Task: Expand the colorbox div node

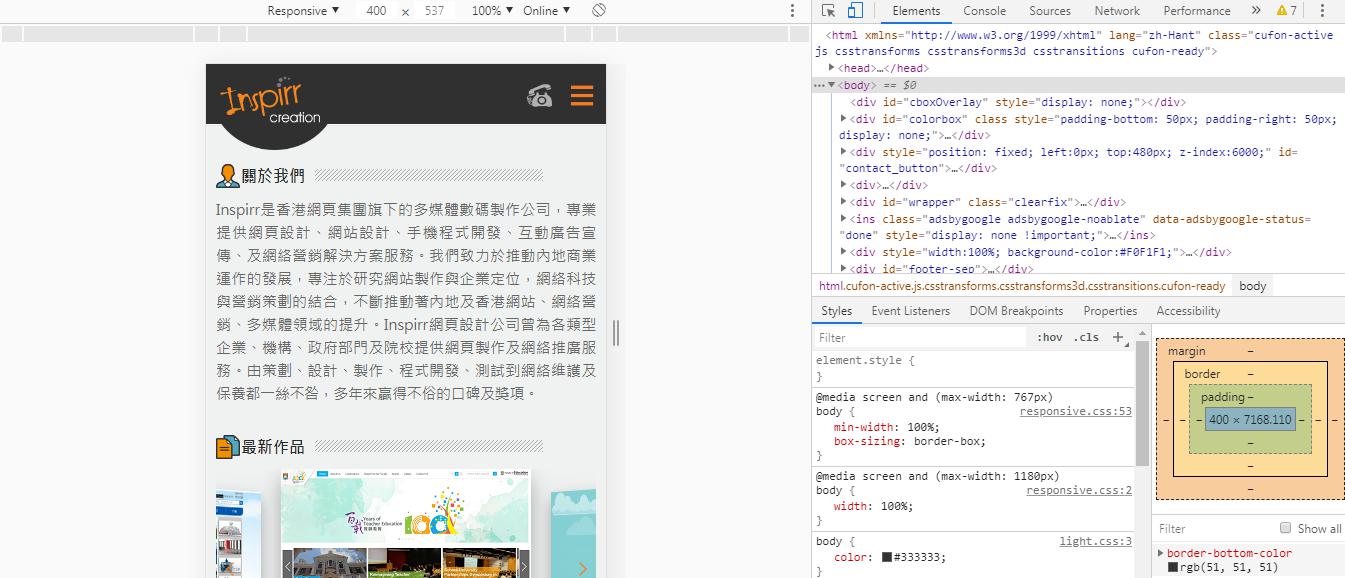Action: (844, 119)
